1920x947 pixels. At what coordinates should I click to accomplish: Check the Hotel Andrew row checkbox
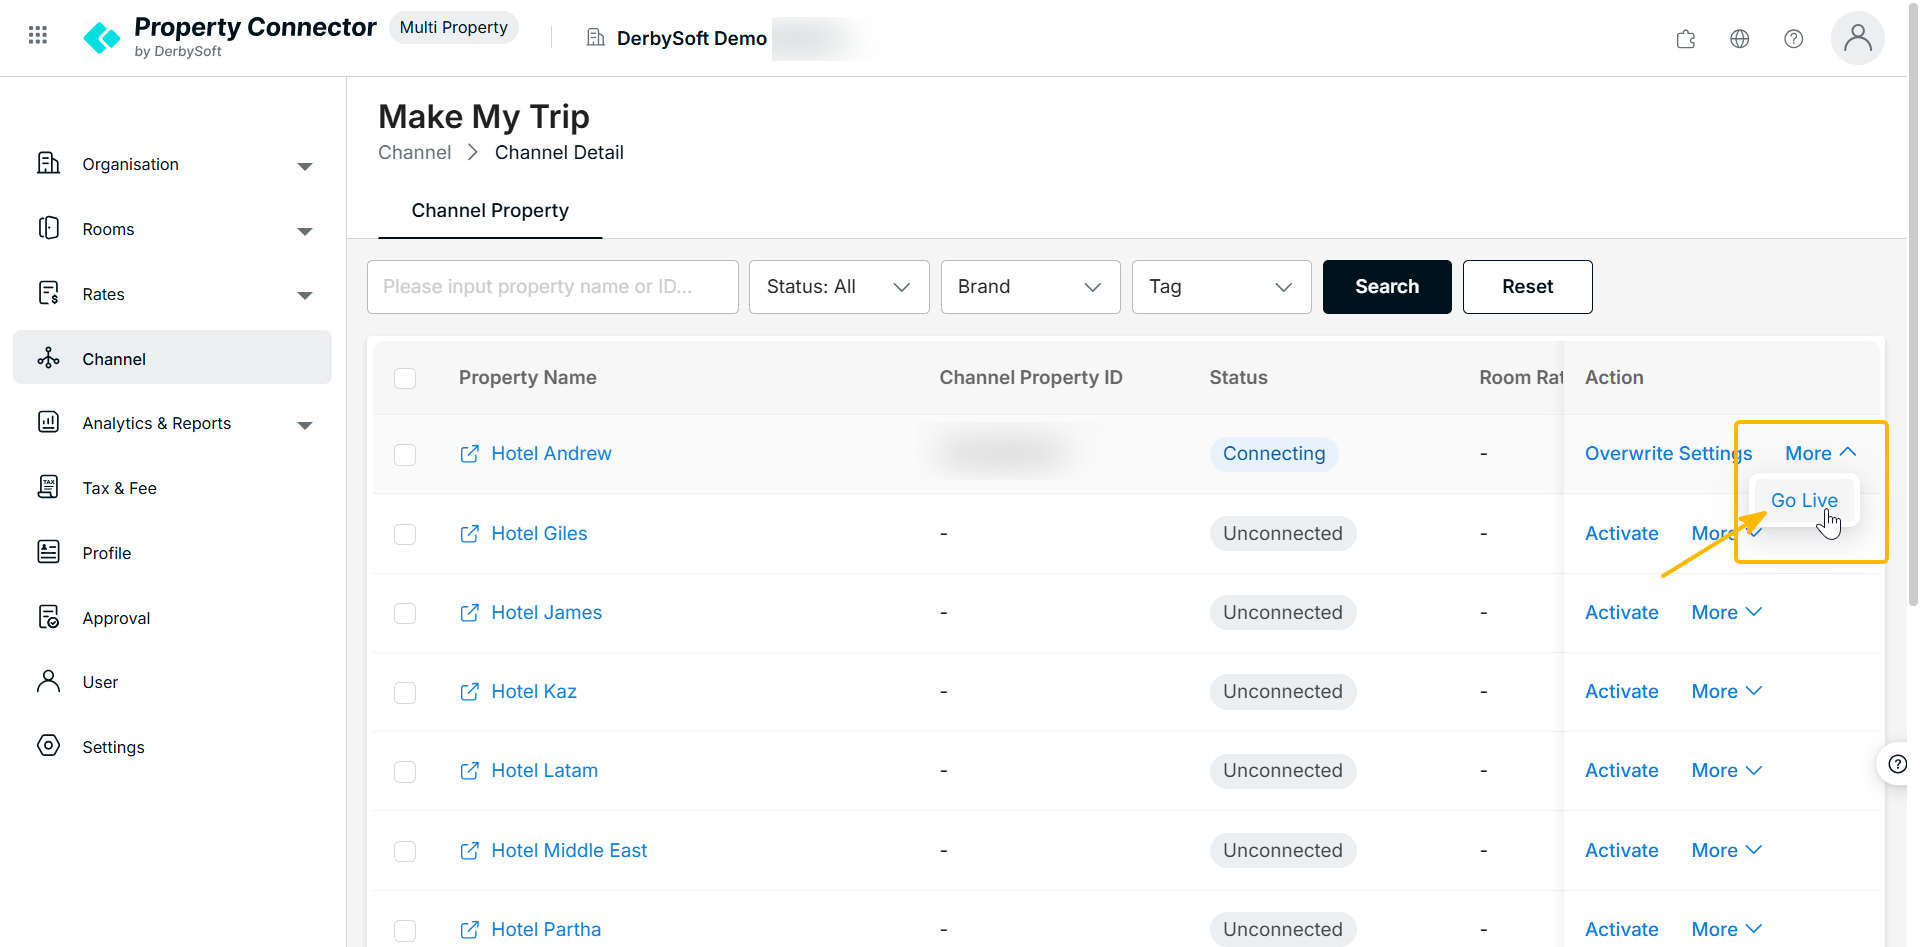tap(405, 455)
